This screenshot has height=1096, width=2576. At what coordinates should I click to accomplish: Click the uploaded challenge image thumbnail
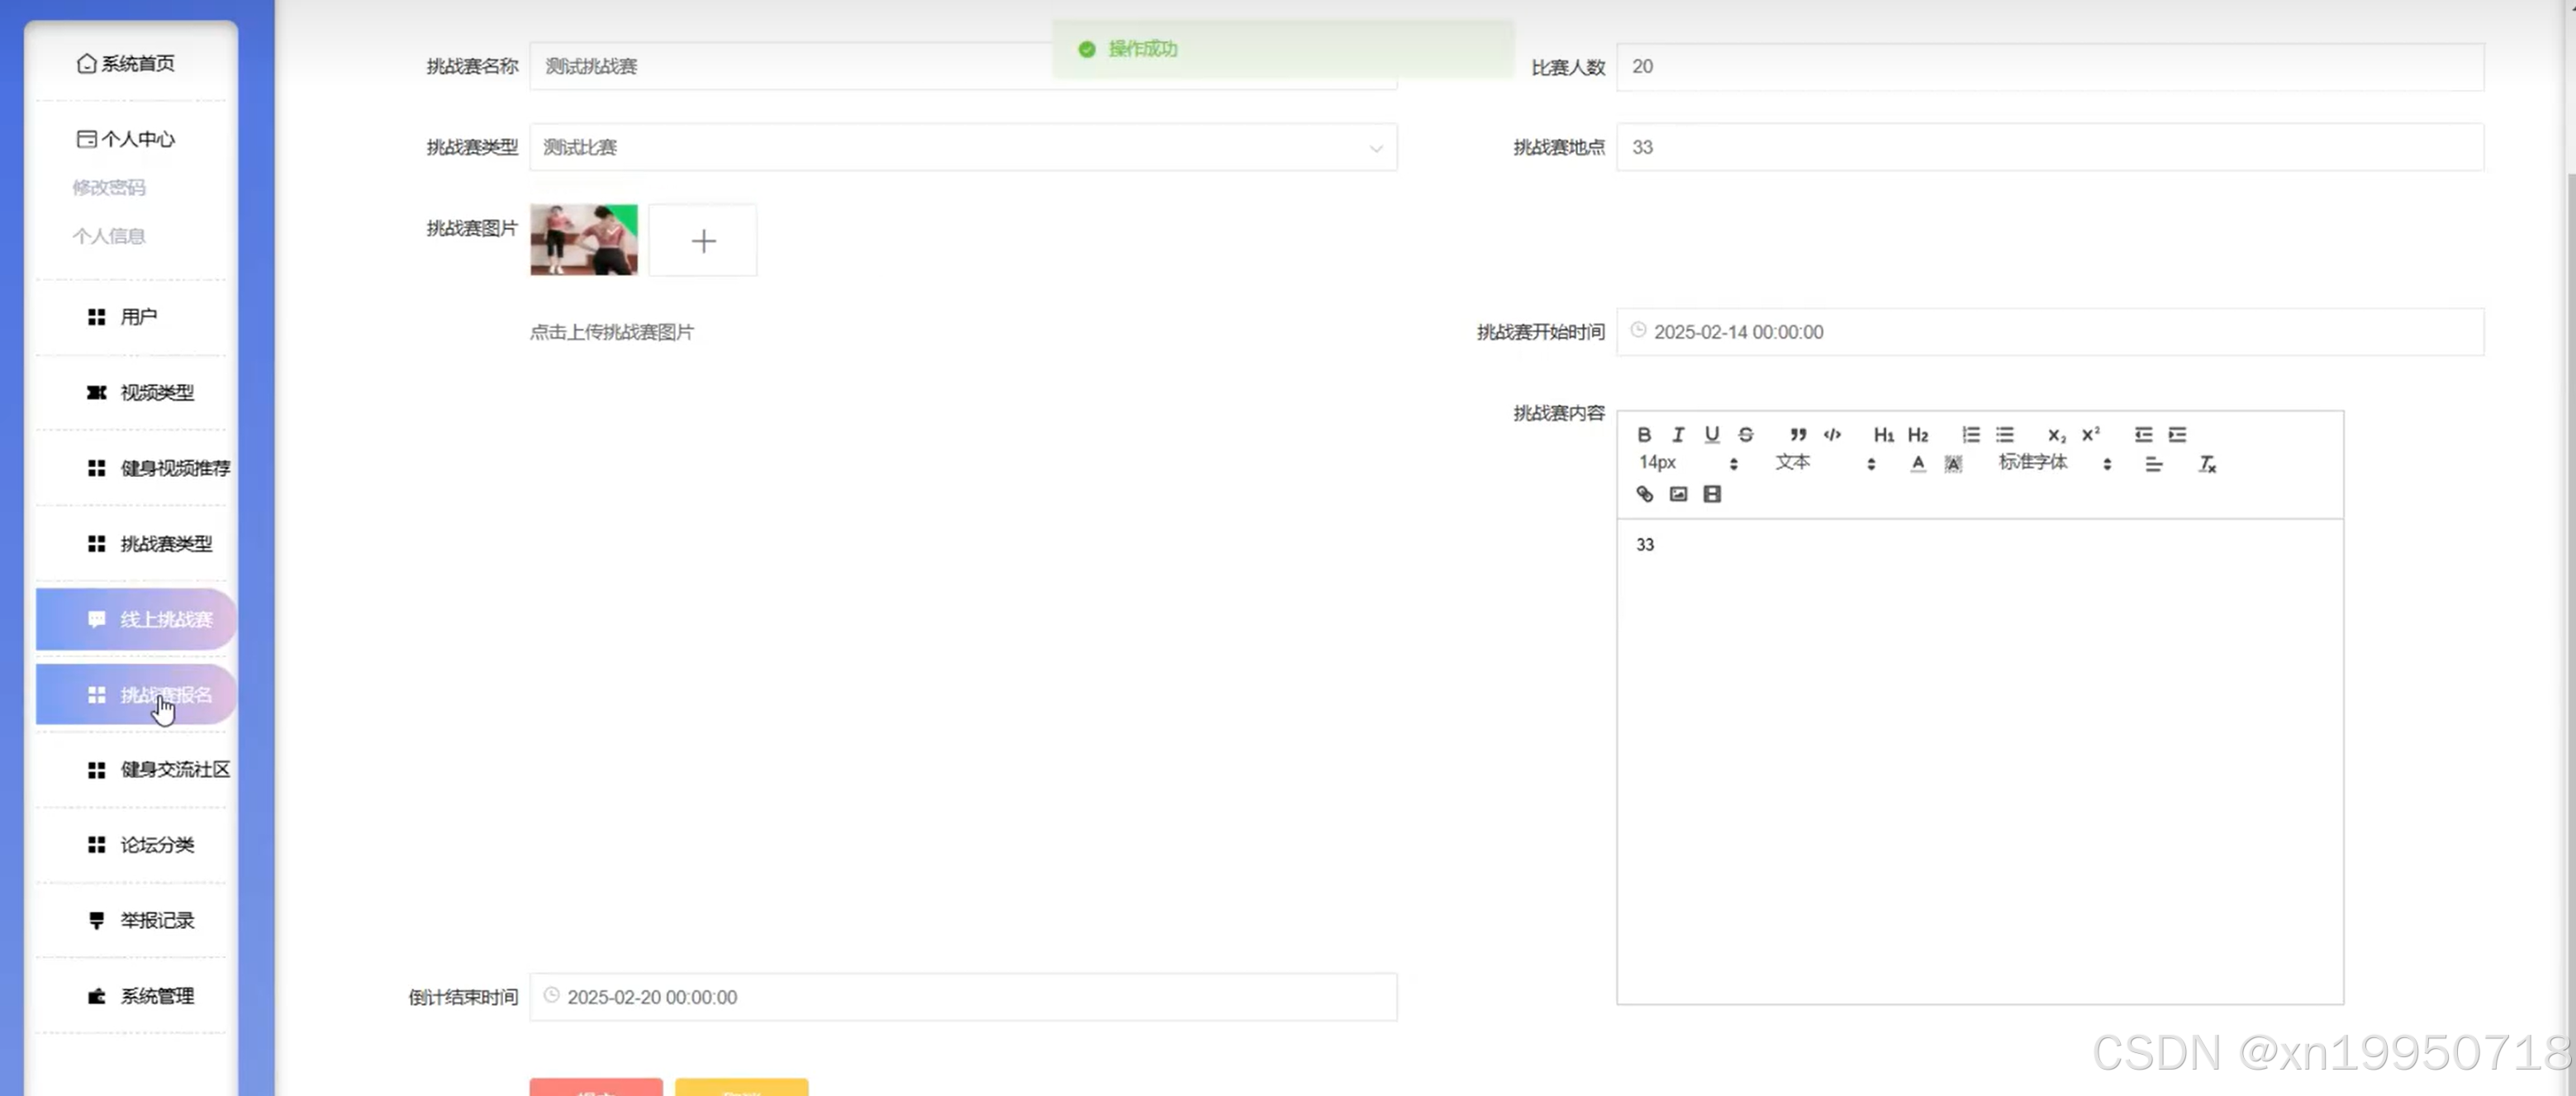click(x=584, y=240)
